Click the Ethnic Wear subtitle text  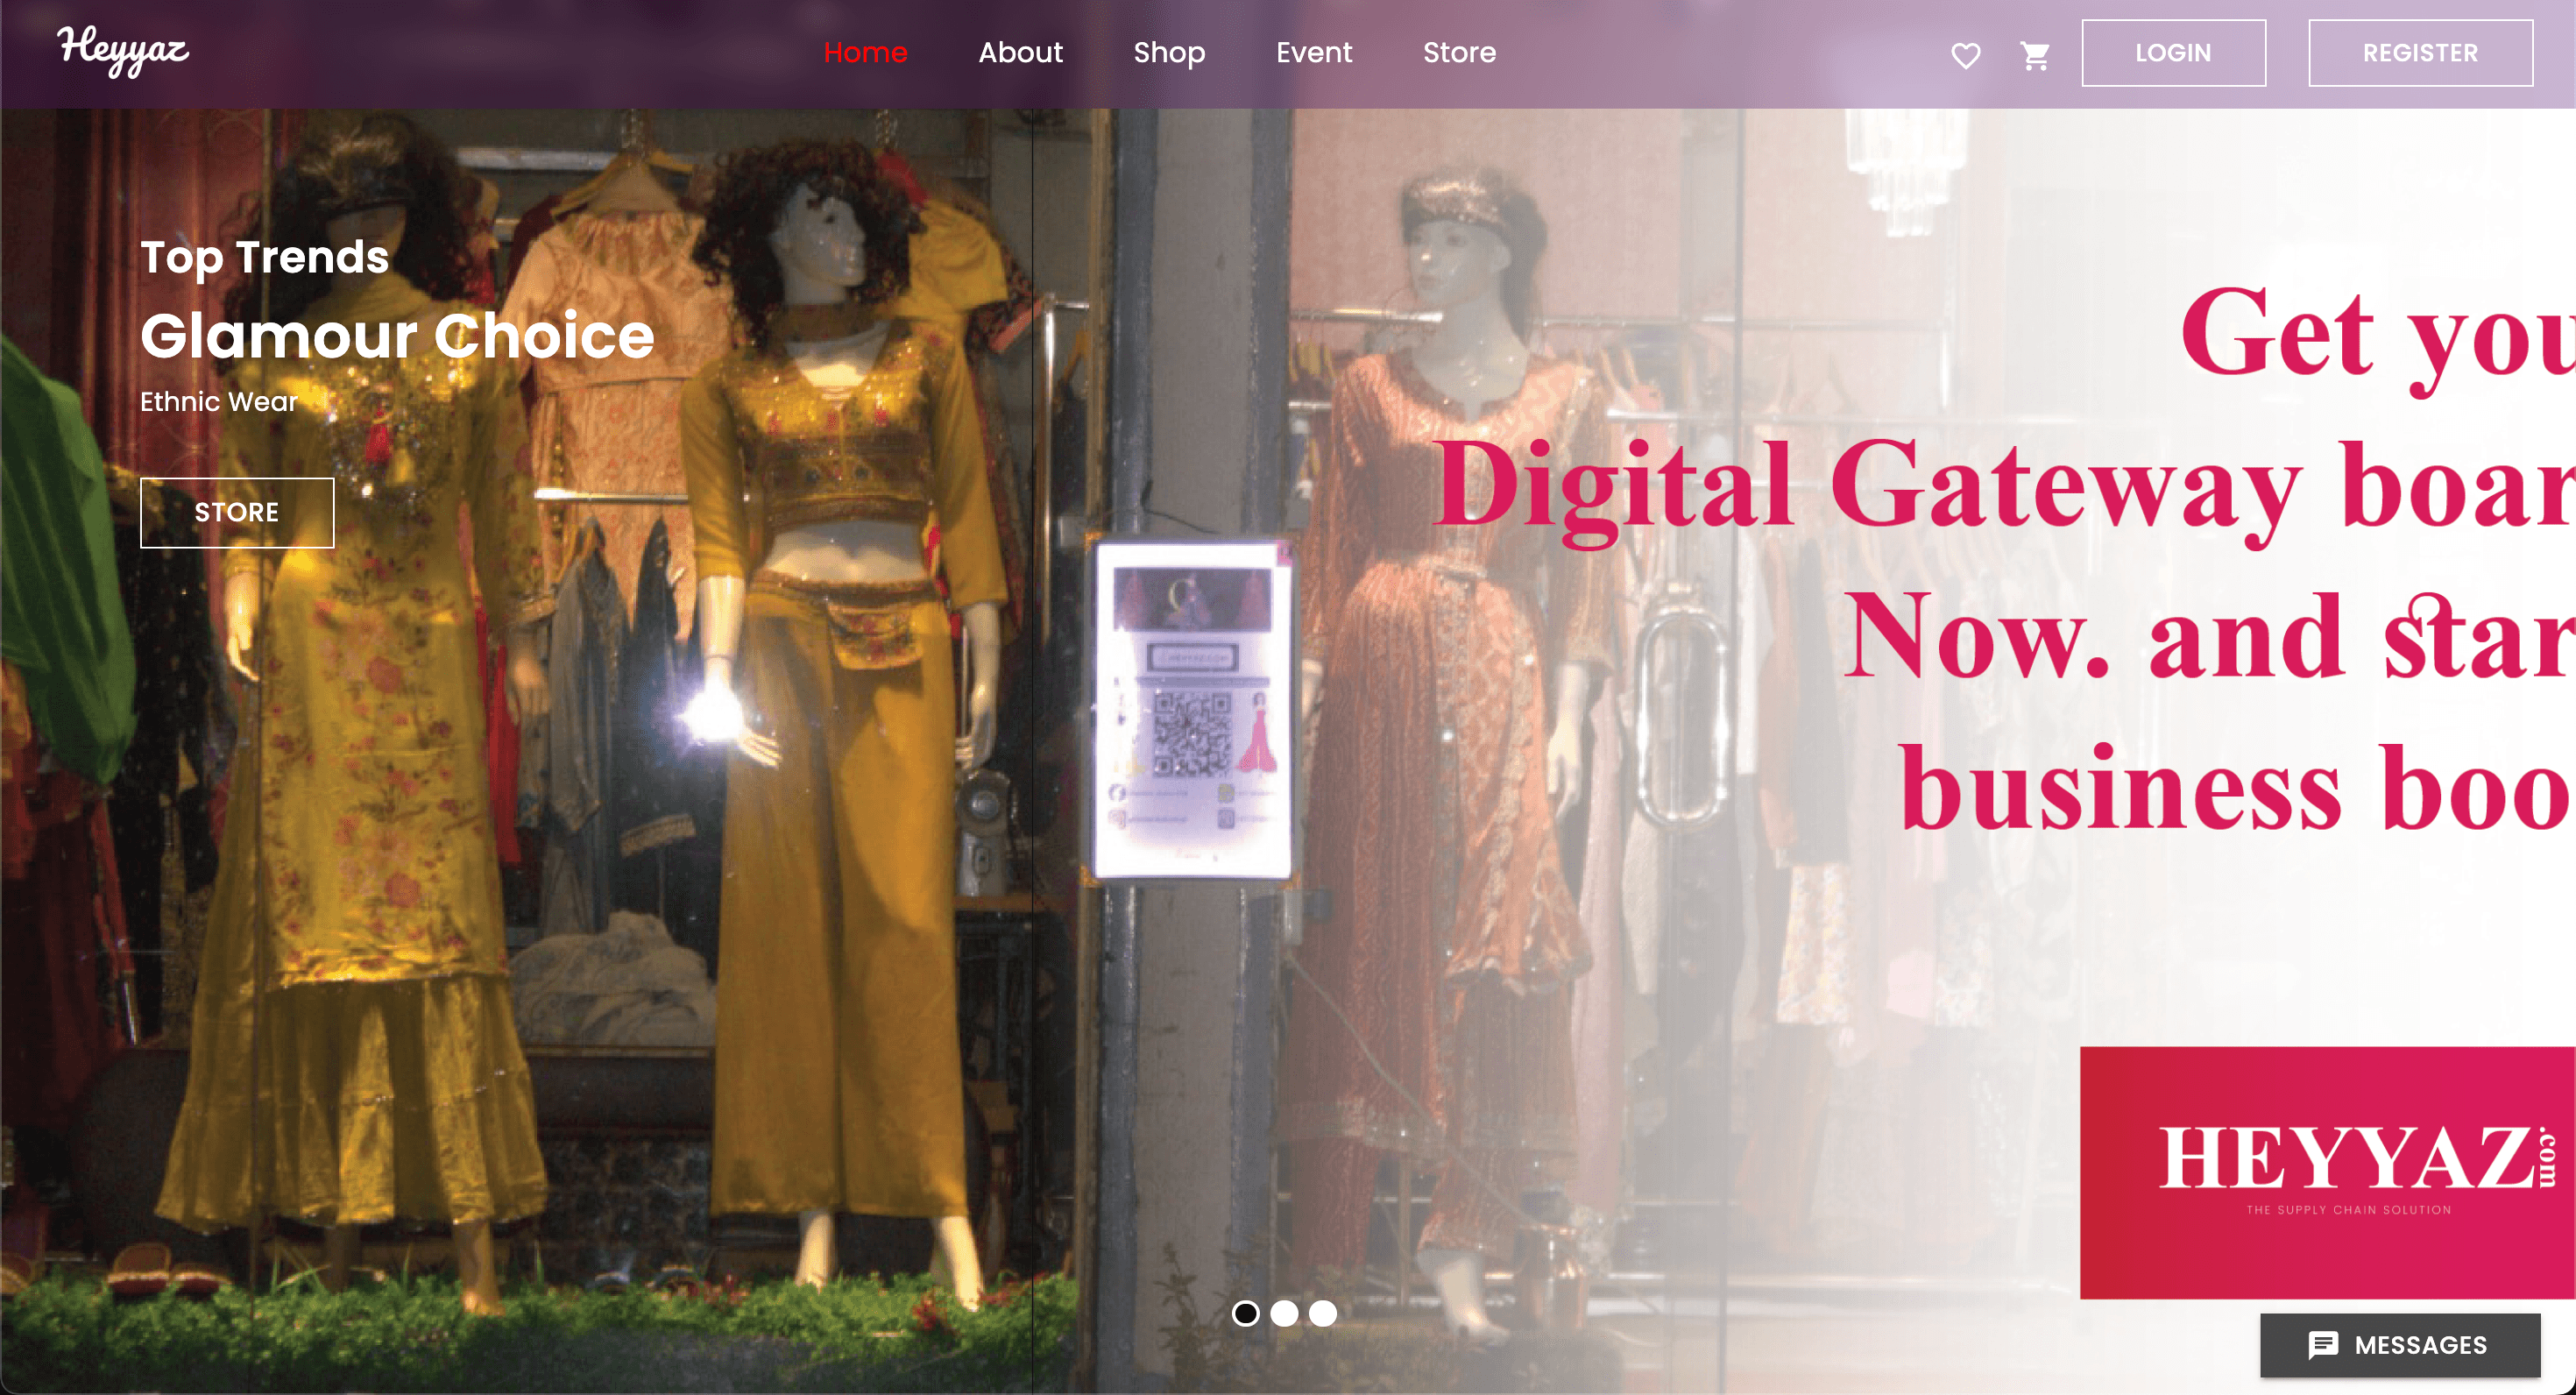point(219,402)
